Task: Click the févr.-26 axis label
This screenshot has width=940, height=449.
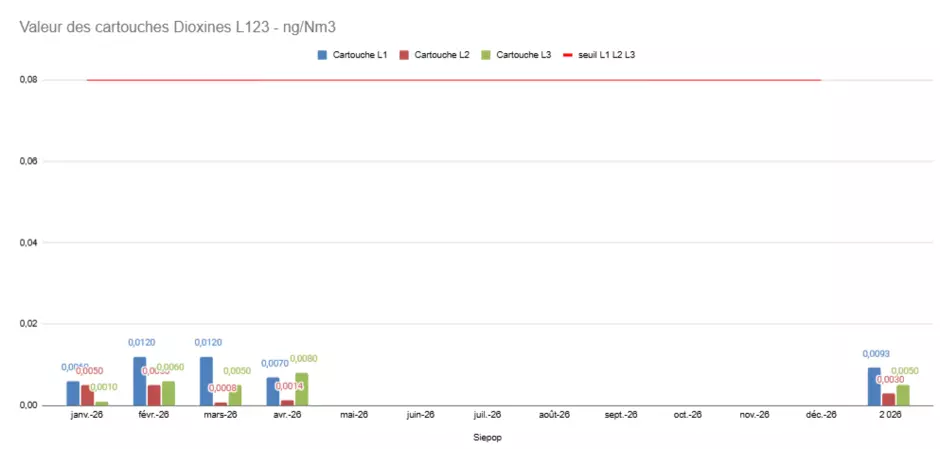Action: (x=153, y=414)
